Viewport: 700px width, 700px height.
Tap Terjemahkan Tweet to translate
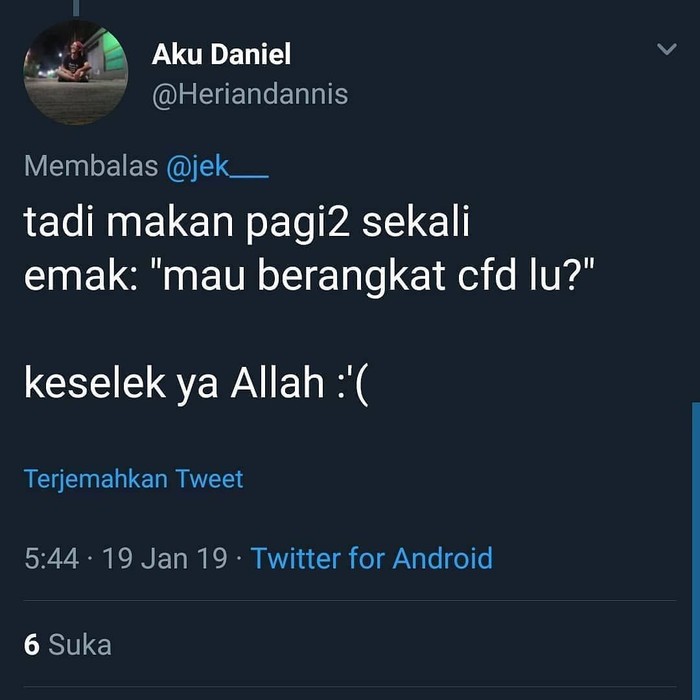[x=133, y=479]
